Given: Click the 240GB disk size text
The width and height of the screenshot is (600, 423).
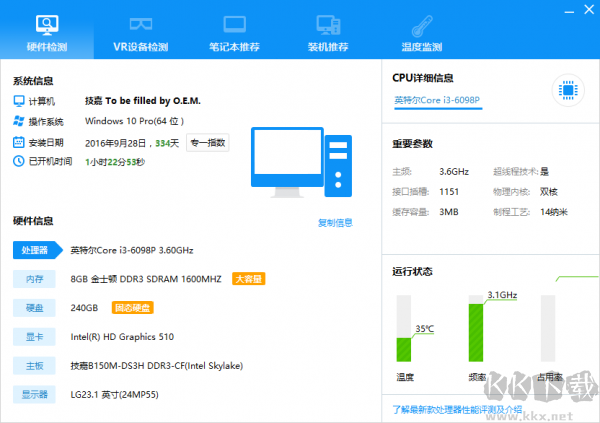Looking at the screenshot, I should (84, 308).
